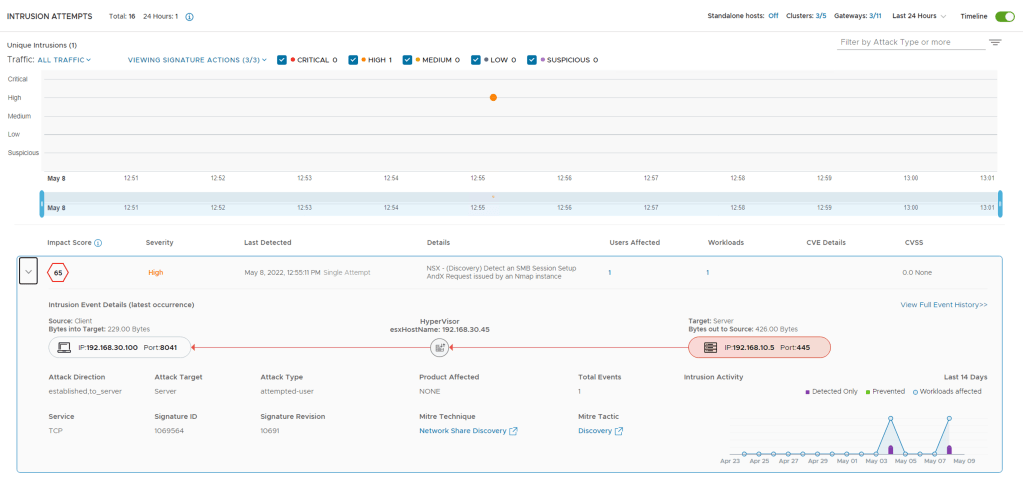Click the info icon next to 24 Hours
The image size is (1023, 486).
(x=190, y=17)
